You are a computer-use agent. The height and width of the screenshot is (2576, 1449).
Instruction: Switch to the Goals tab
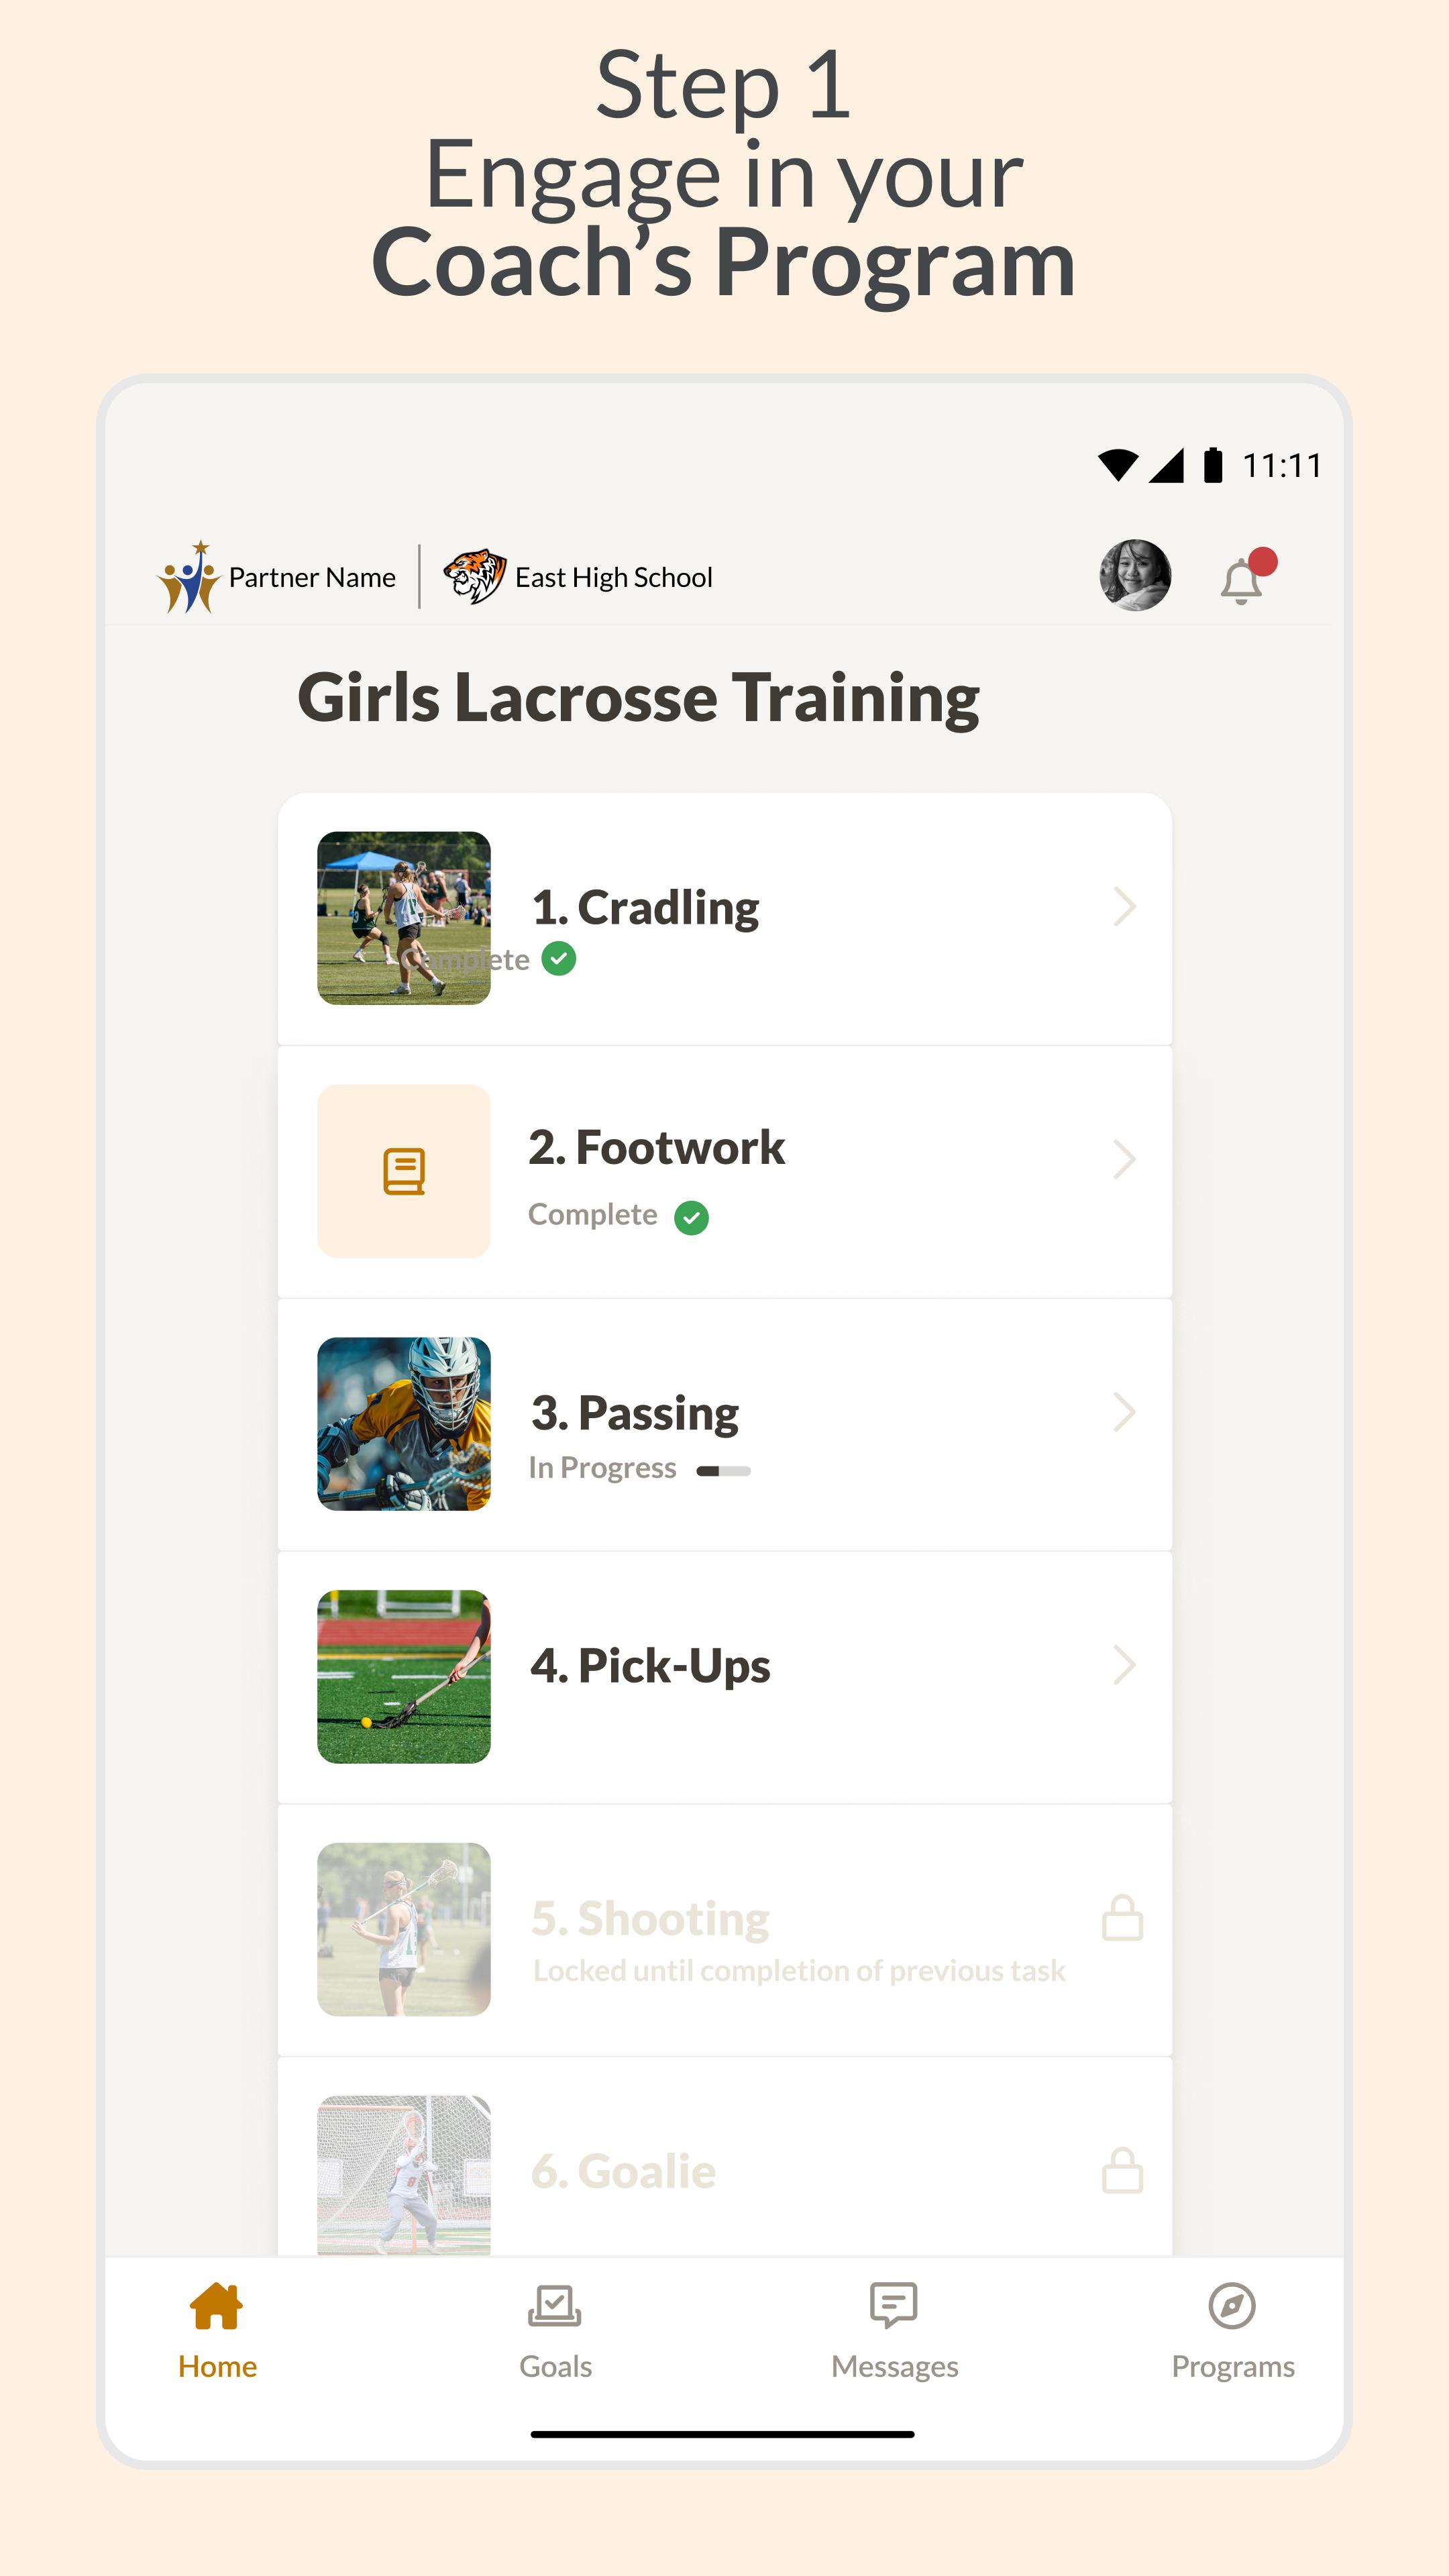(x=555, y=2332)
